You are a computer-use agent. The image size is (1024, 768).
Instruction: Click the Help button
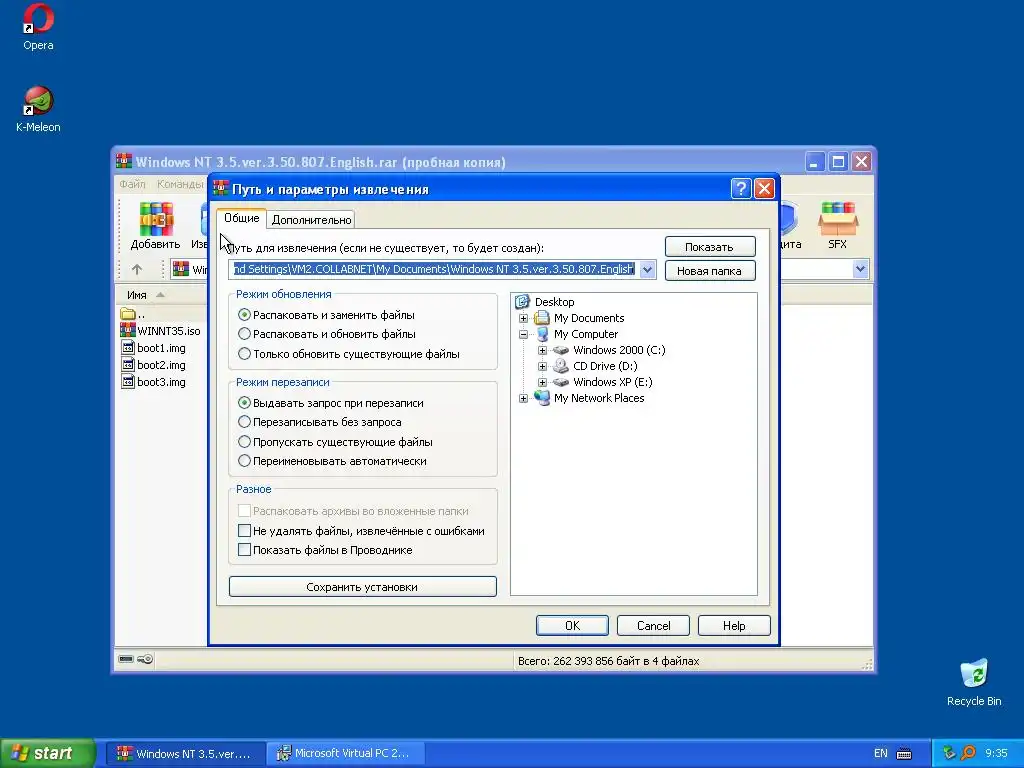coord(734,626)
